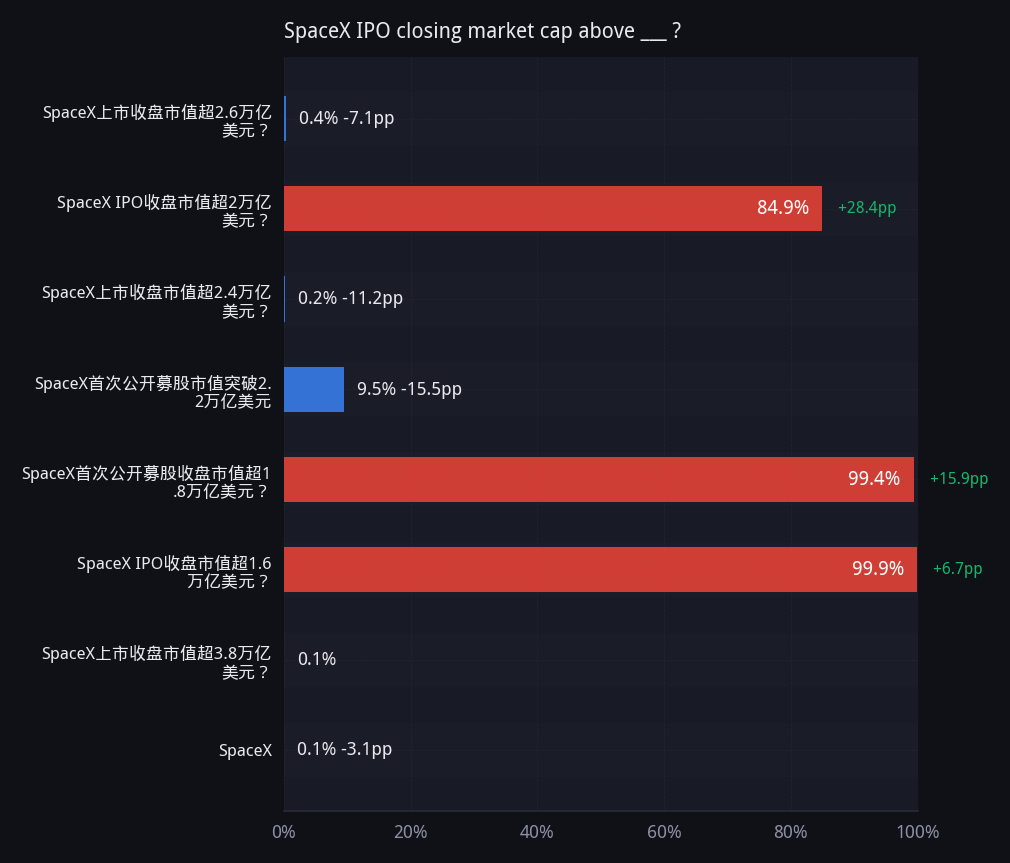Click the 60% axis tick label
1010x863 pixels.
[664, 832]
